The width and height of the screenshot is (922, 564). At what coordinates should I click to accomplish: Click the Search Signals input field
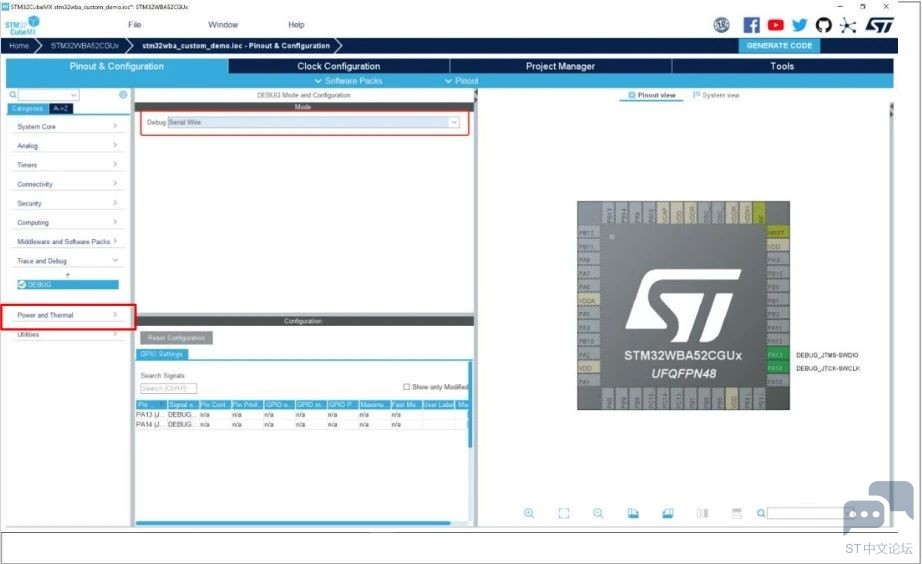[x=168, y=388]
